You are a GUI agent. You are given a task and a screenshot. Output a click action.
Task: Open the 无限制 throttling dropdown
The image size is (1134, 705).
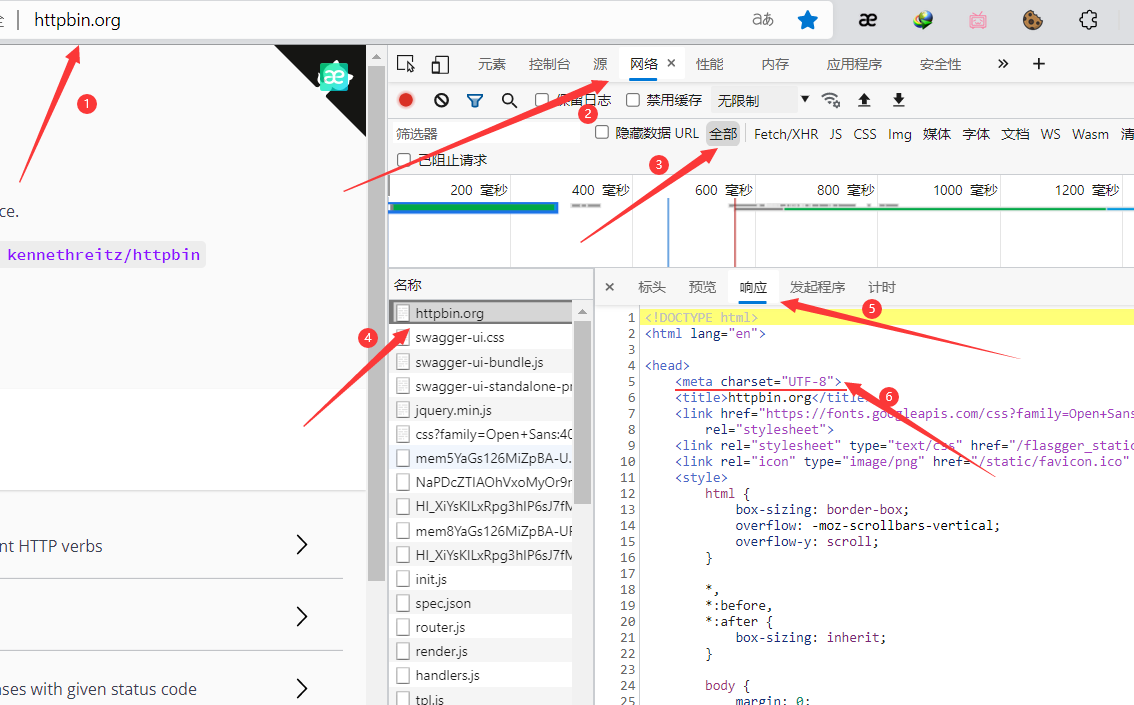click(x=762, y=100)
